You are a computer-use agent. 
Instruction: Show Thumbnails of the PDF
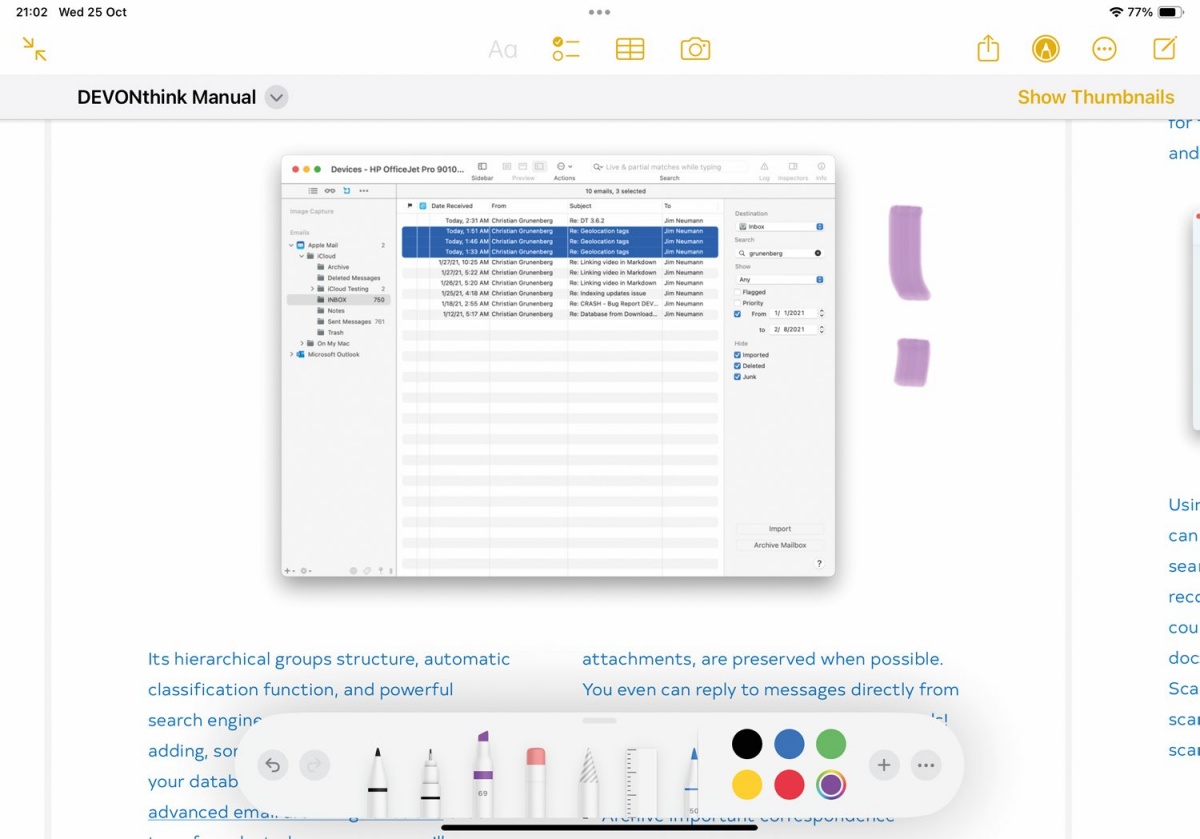pyautogui.click(x=1096, y=97)
